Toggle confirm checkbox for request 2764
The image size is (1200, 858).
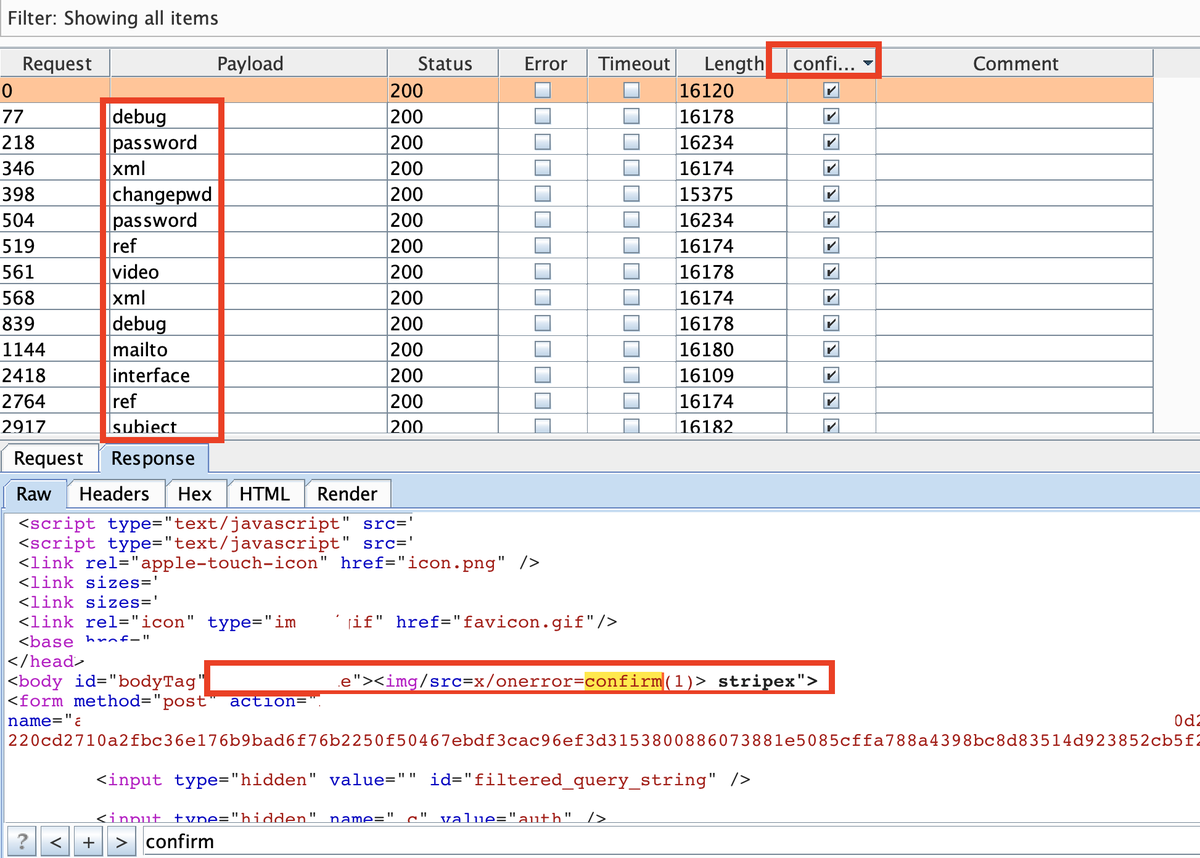click(831, 401)
